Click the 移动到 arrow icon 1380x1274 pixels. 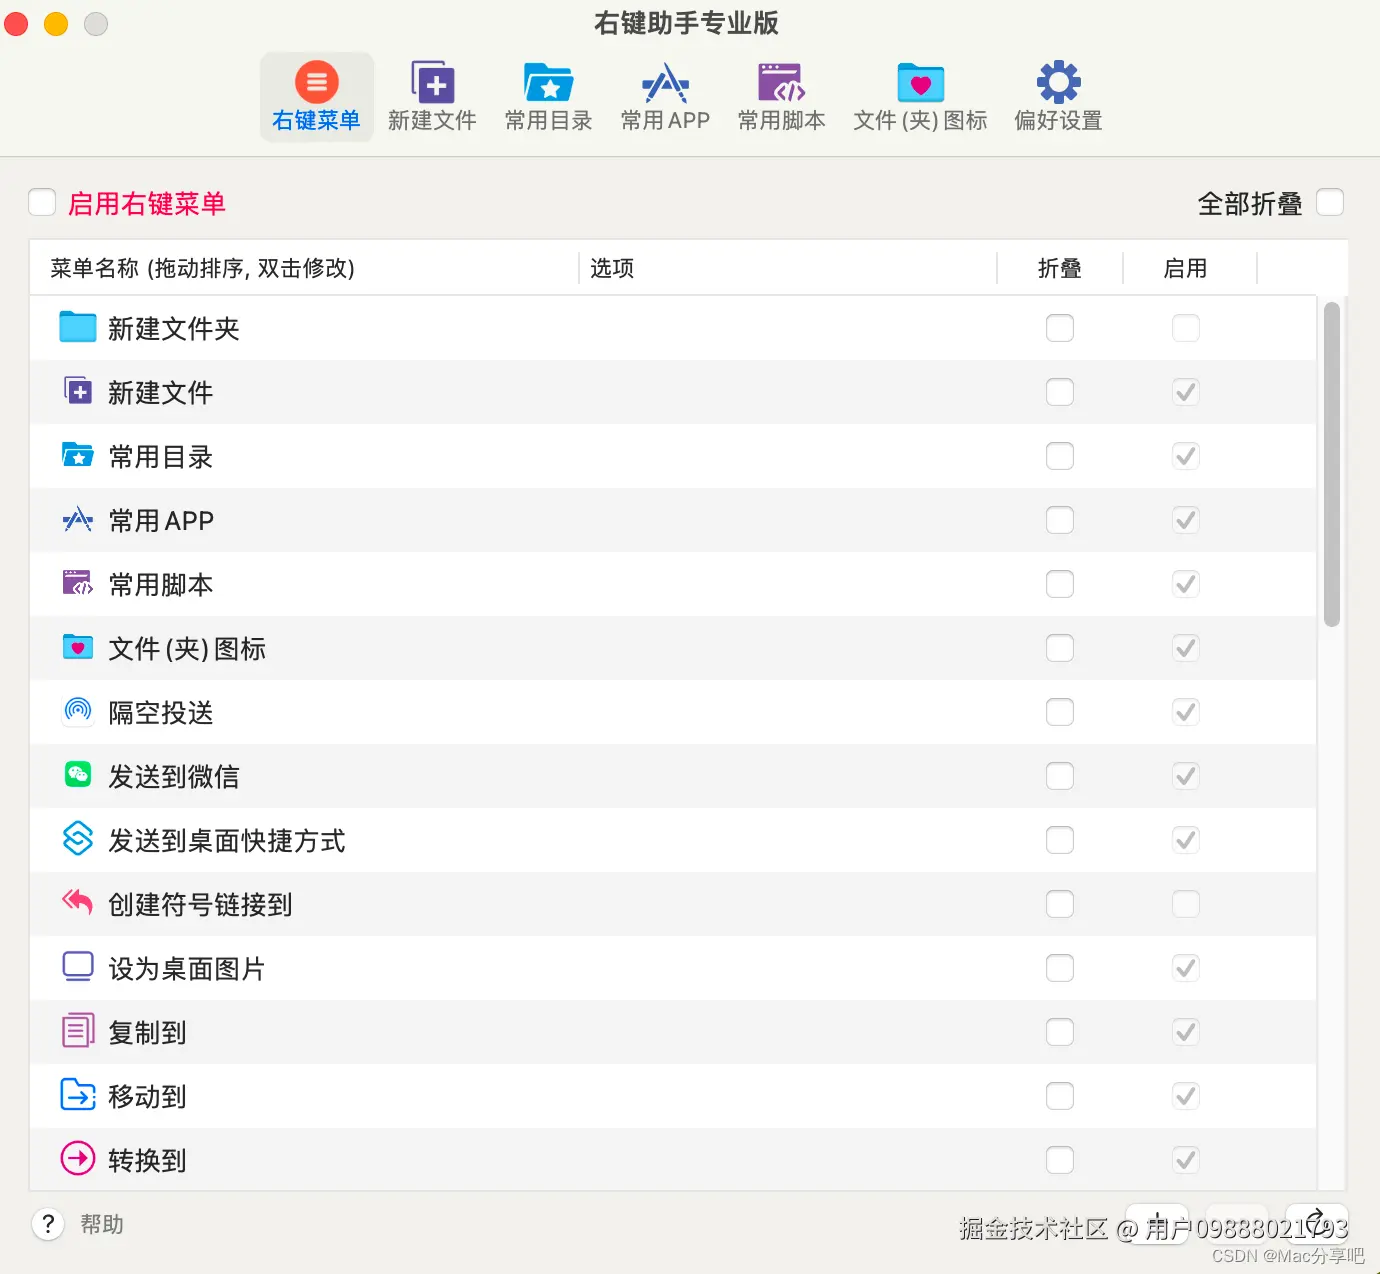pos(77,1095)
